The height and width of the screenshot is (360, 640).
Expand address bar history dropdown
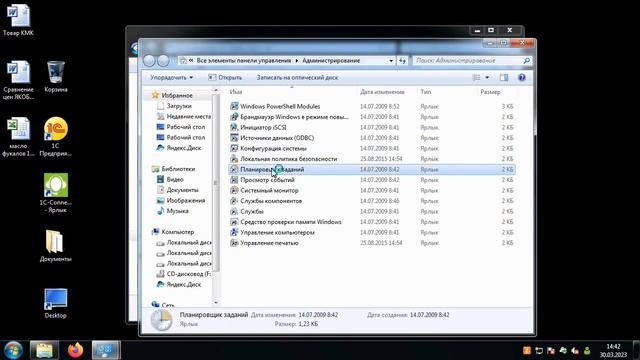[x=391, y=61]
